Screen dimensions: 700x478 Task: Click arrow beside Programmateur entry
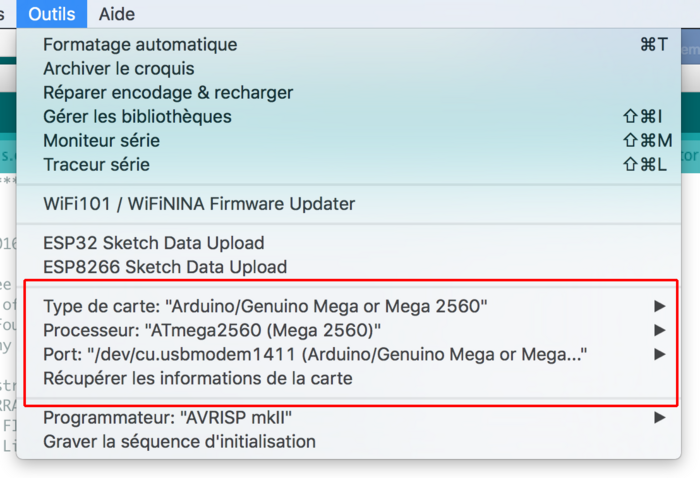659,418
